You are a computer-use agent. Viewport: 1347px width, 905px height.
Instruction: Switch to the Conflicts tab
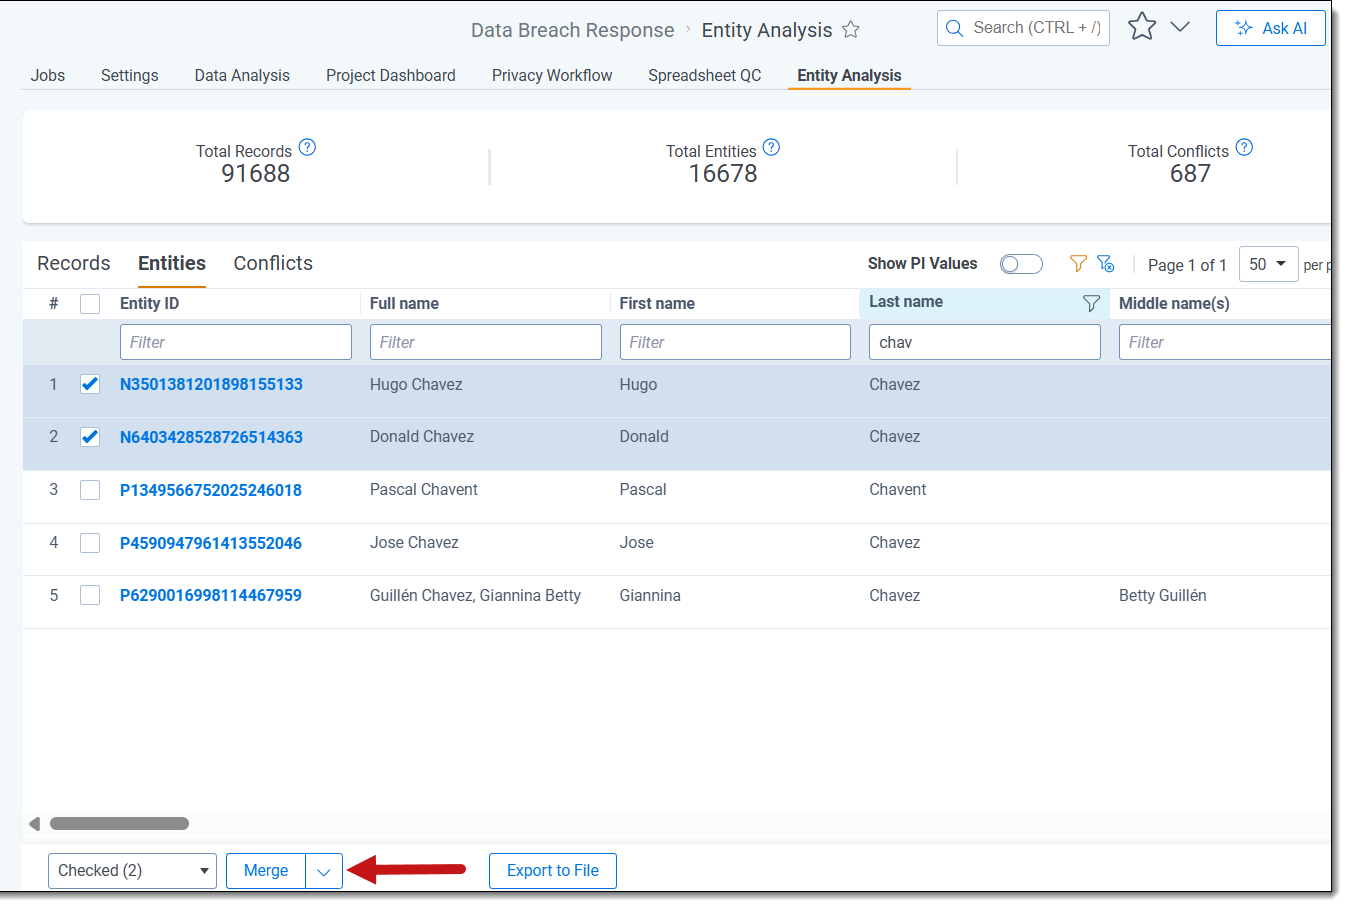(273, 263)
